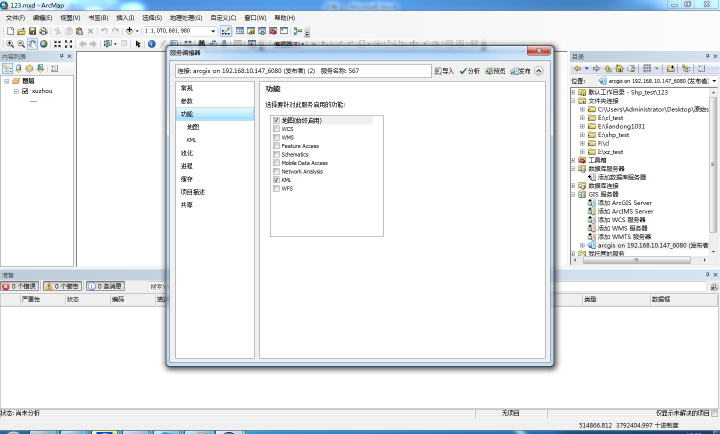720x434 pixels.
Task: Enable the WFS capability checkbox
Action: click(276, 188)
